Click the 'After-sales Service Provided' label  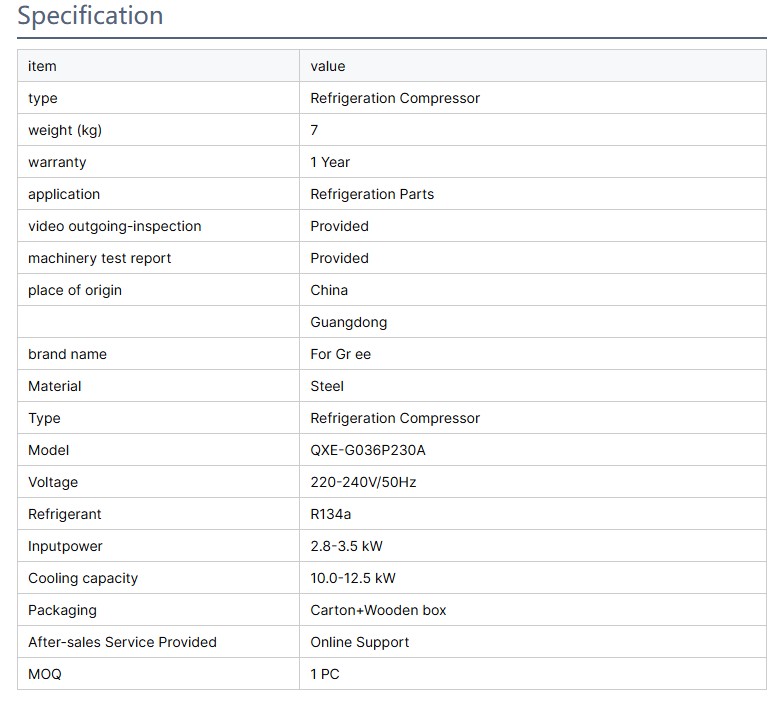coord(122,642)
